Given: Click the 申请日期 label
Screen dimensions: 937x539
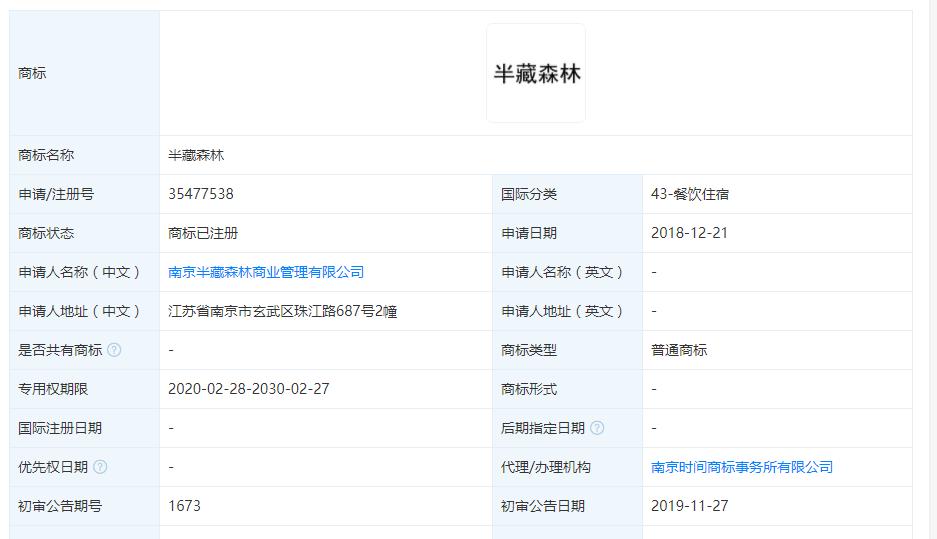Looking at the screenshot, I should (x=529, y=233).
